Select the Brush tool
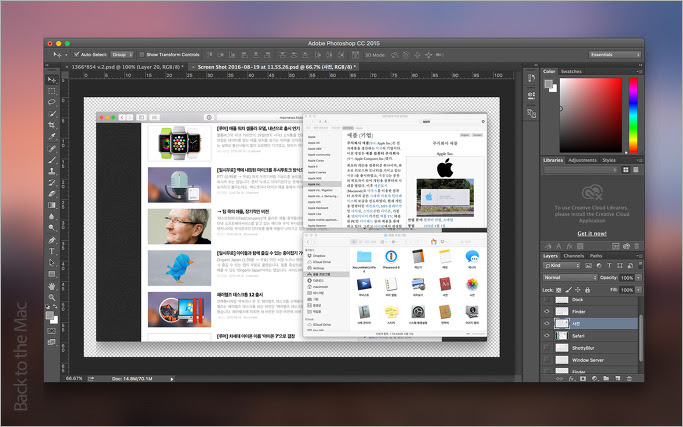The image size is (683, 427). click(51, 160)
